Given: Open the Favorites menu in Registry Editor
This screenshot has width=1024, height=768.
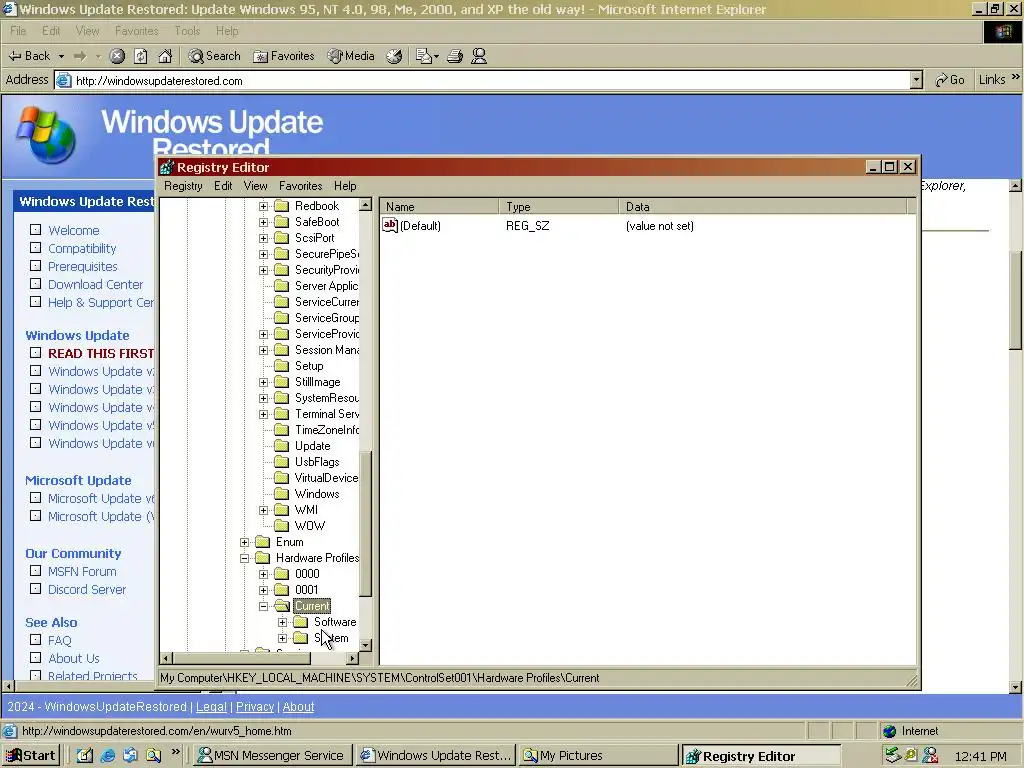Looking at the screenshot, I should point(300,185).
